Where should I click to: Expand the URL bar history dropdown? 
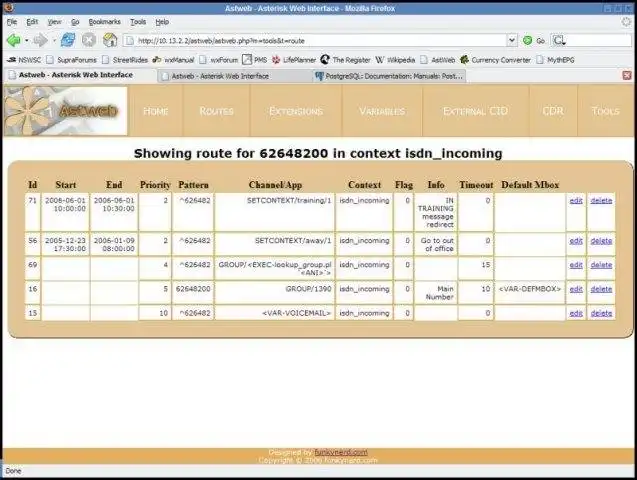(x=512, y=40)
